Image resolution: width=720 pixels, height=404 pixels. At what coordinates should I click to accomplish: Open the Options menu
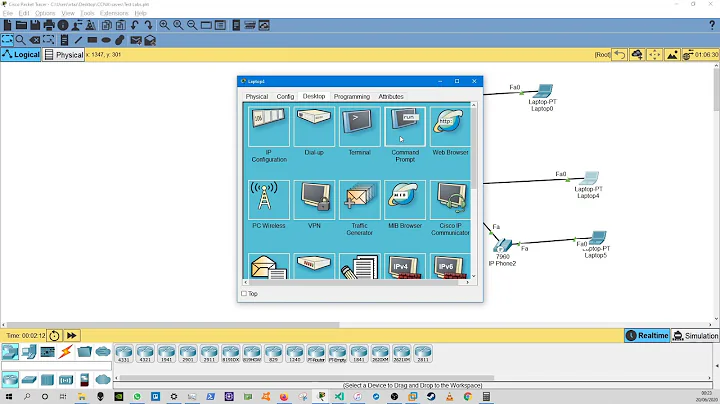pyautogui.click(x=45, y=13)
